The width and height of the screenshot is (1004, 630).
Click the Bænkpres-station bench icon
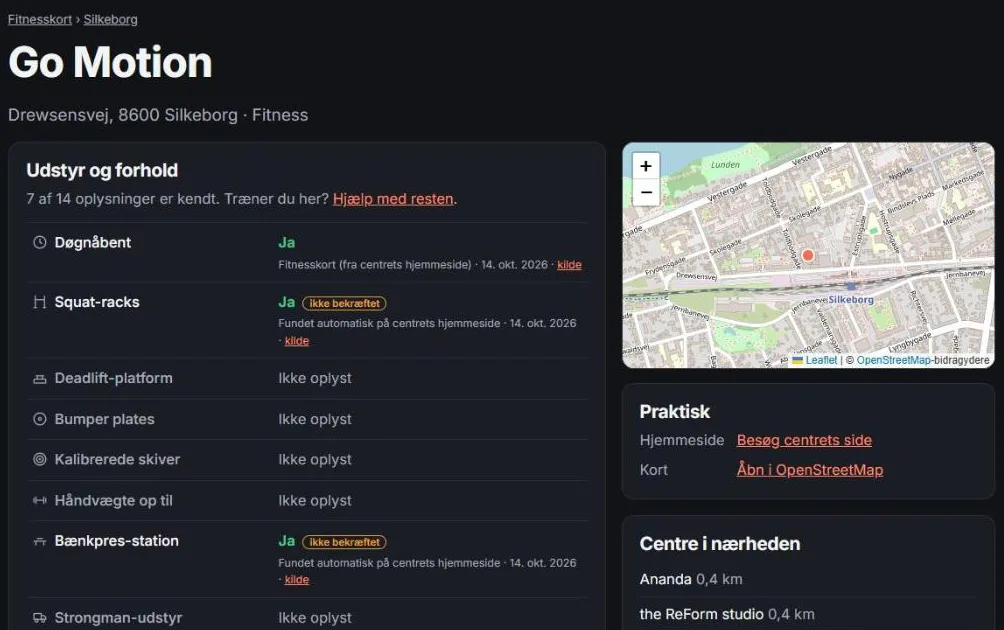point(40,541)
